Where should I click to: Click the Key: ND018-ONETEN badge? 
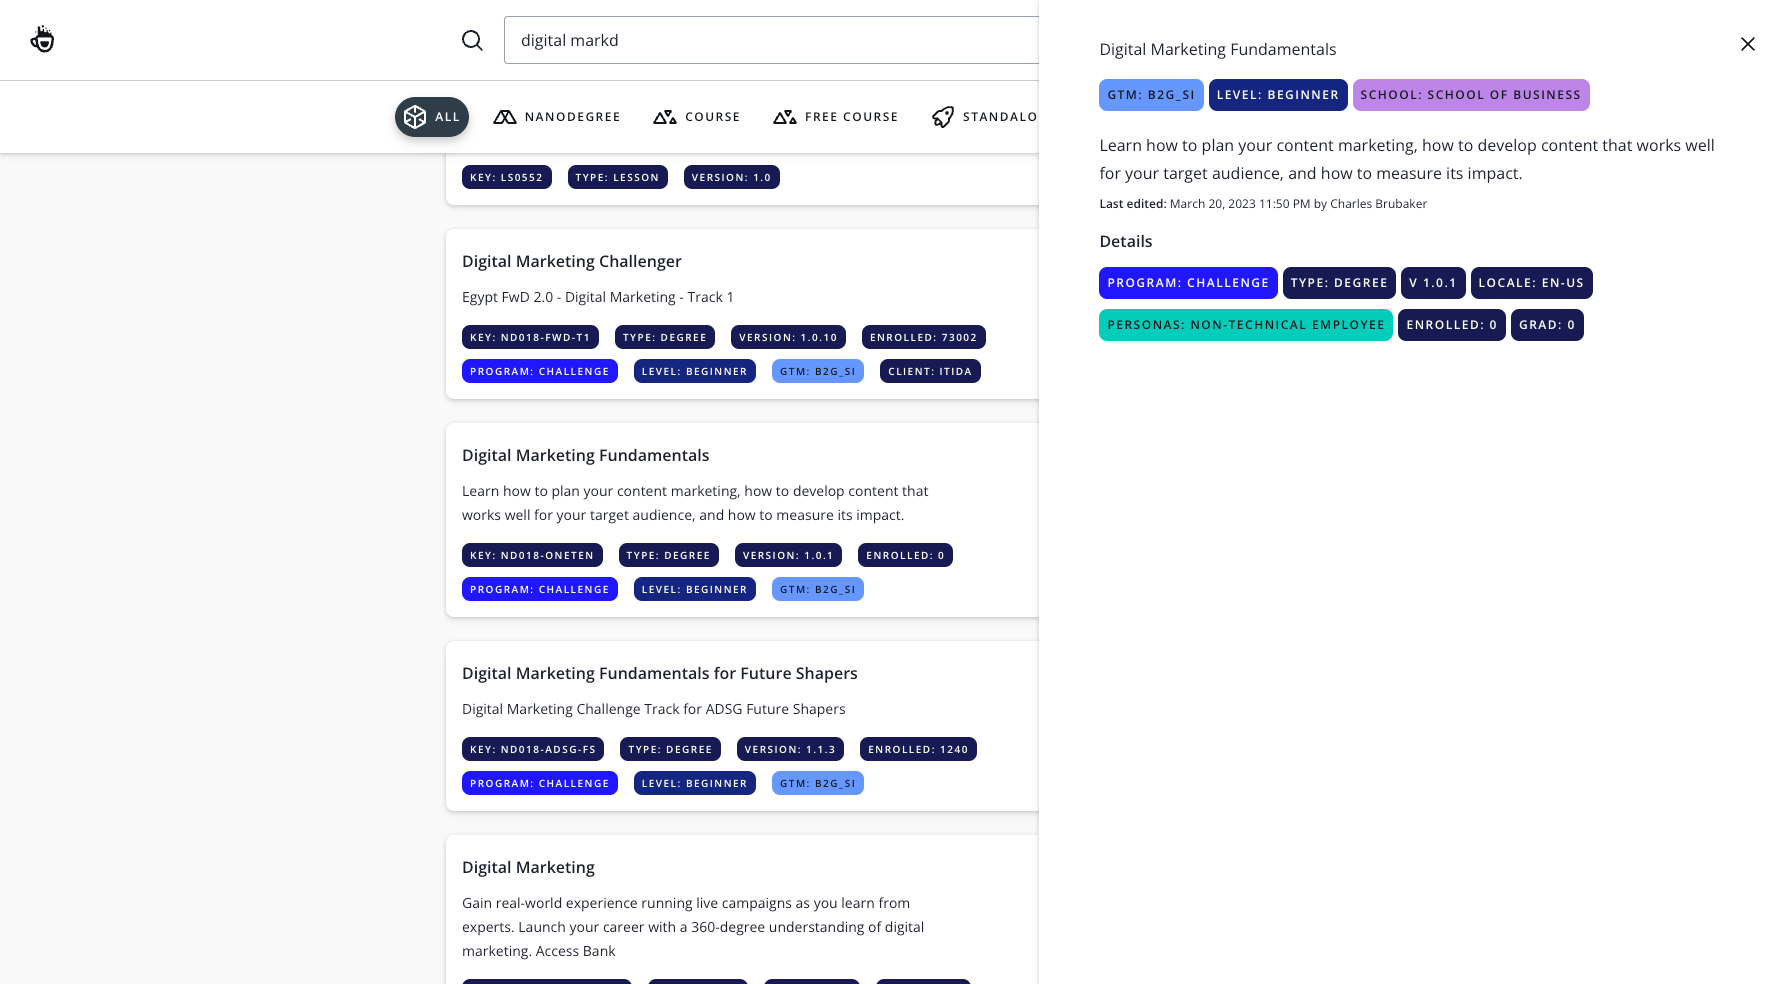[x=532, y=555]
